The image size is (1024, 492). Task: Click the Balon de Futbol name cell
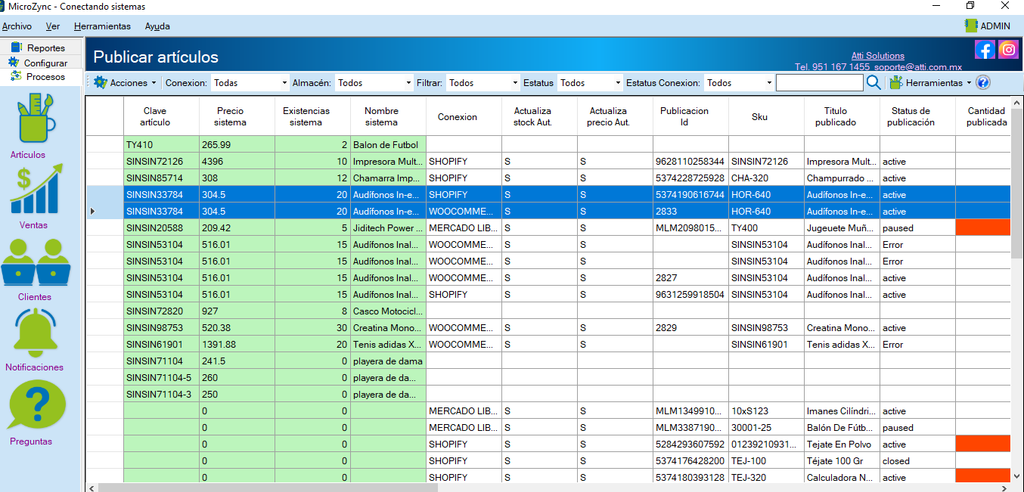389,144
